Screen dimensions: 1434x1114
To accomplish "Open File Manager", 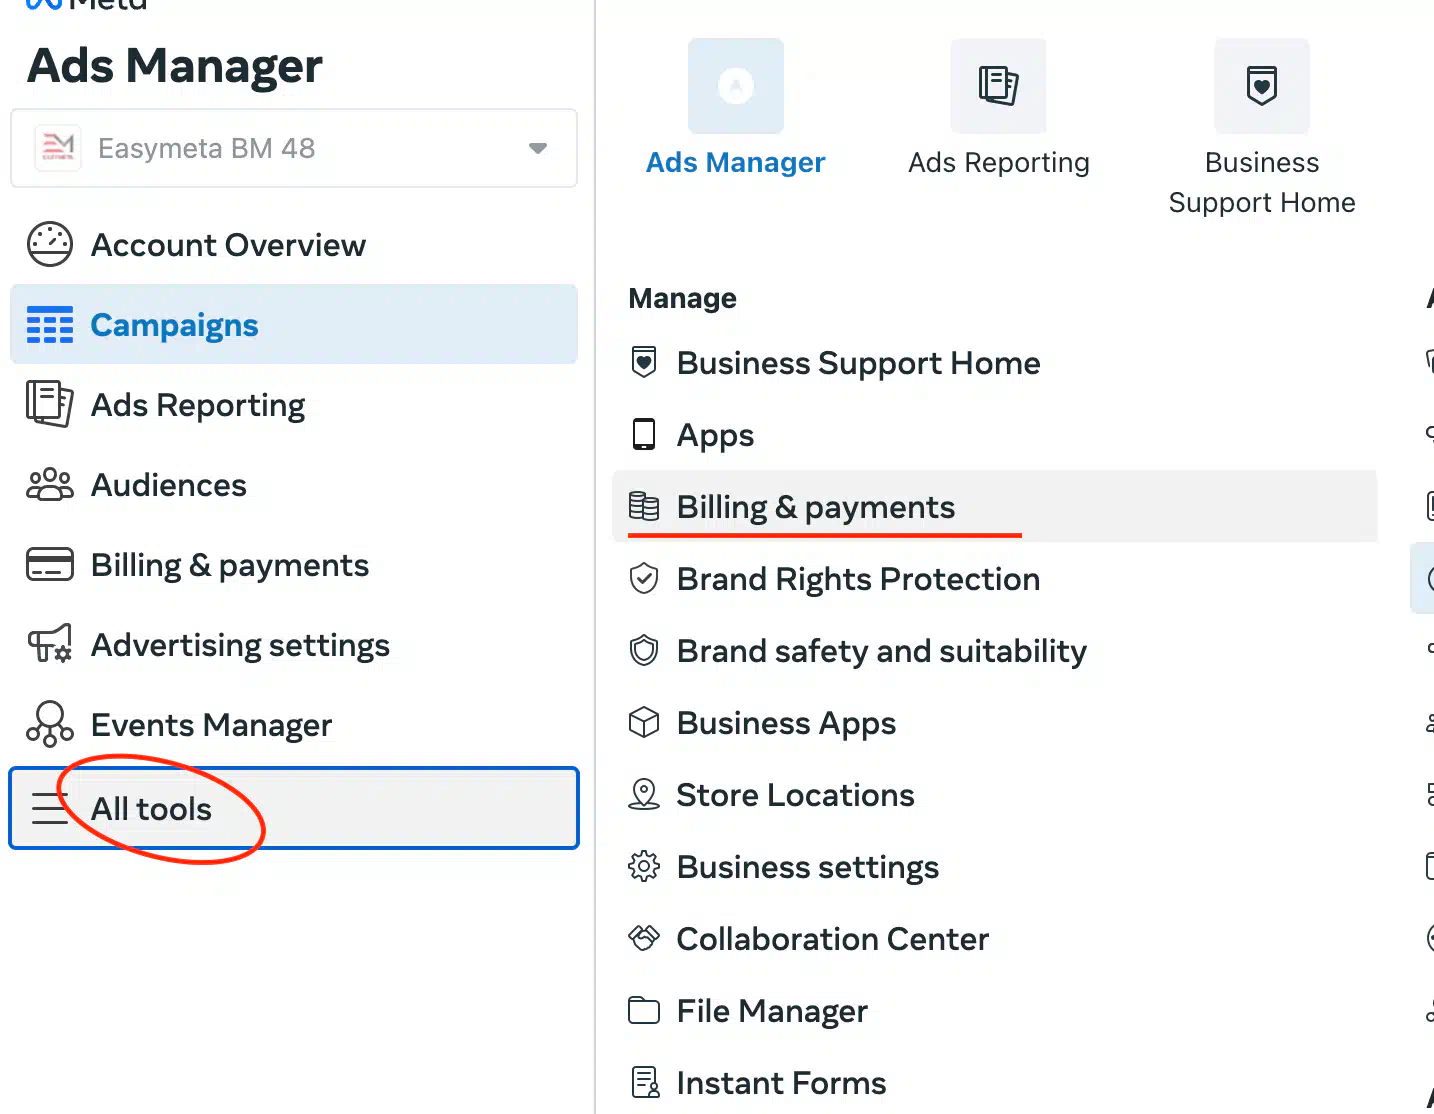I will click(995, 1010).
